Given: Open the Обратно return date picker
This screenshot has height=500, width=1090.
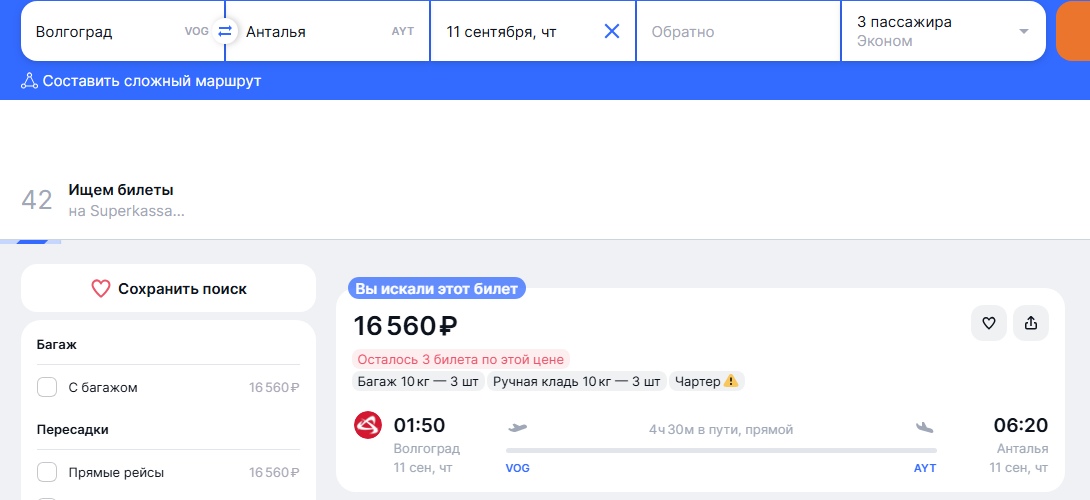Looking at the screenshot, I should 739,31.
